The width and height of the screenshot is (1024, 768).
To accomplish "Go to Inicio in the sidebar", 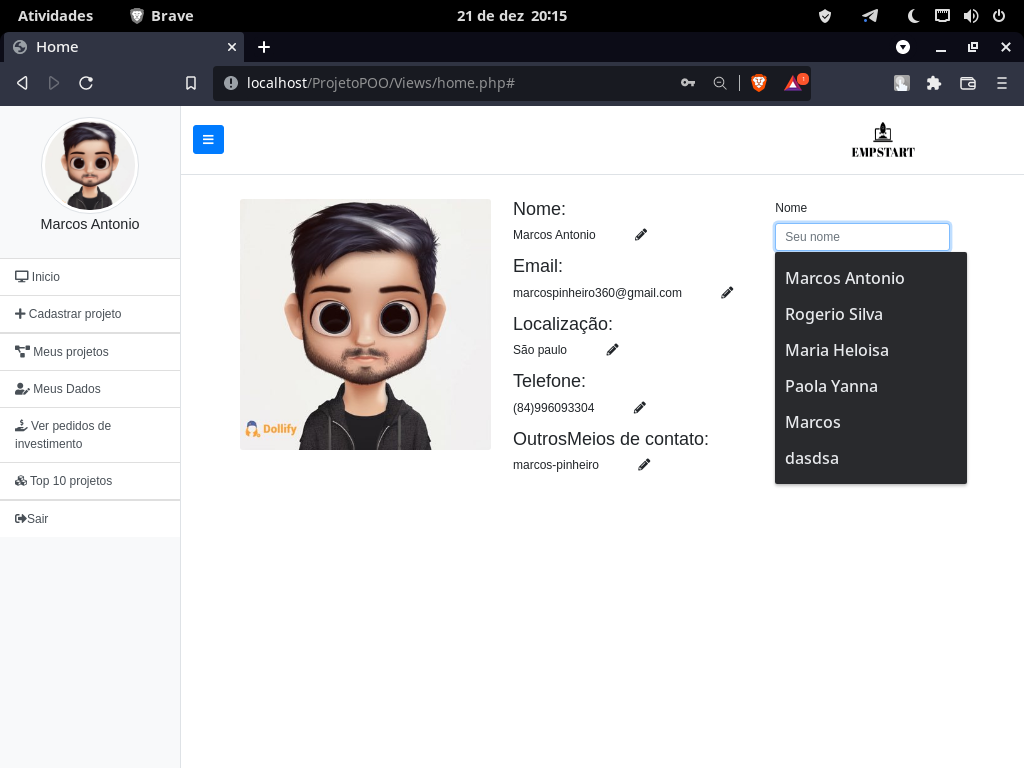I will [90, 277].
